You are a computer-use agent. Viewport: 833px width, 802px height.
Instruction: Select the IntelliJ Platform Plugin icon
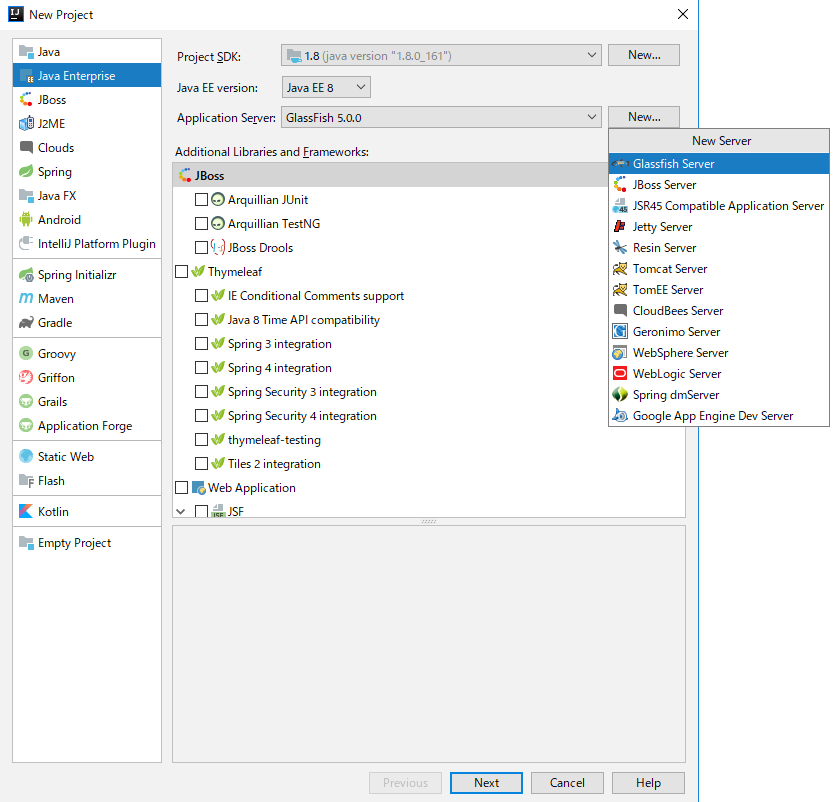point(26,243)
